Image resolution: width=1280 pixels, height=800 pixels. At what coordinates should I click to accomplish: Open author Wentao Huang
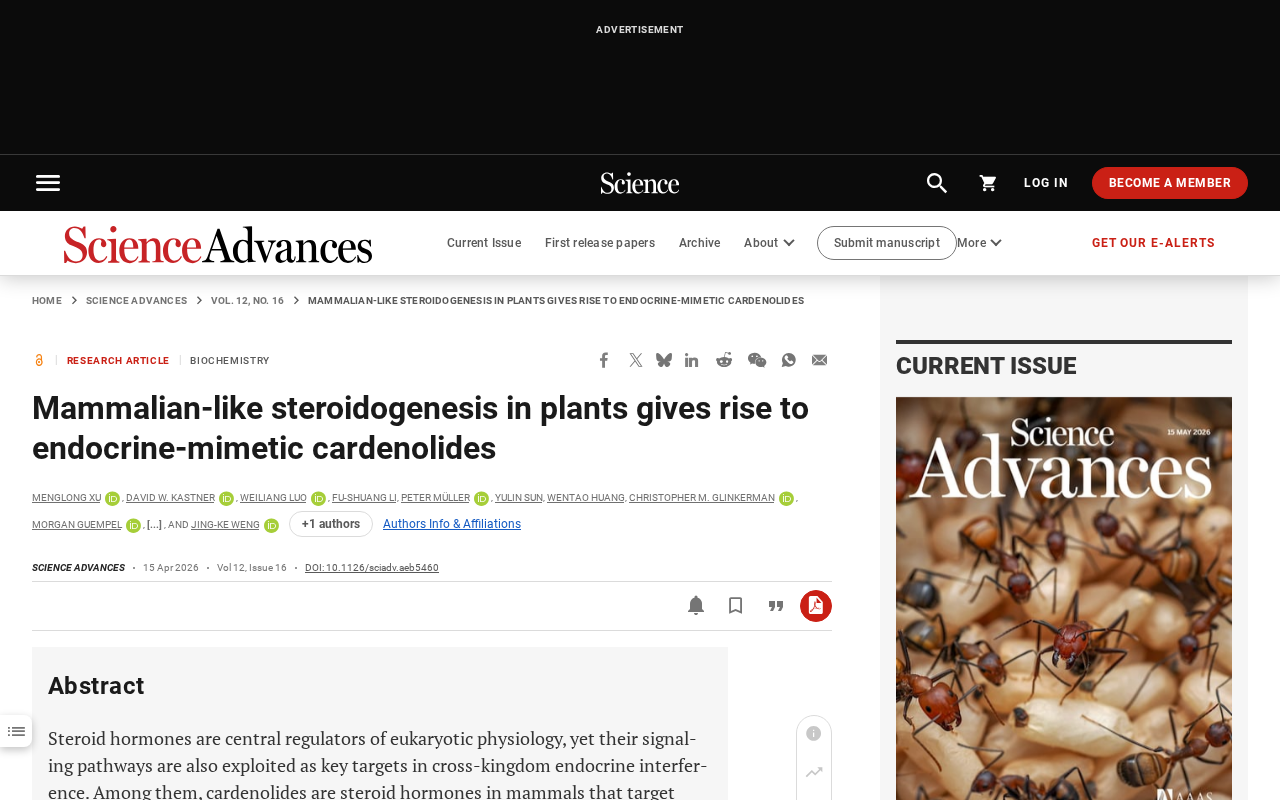pyautogui.click(x=586, y=498)
